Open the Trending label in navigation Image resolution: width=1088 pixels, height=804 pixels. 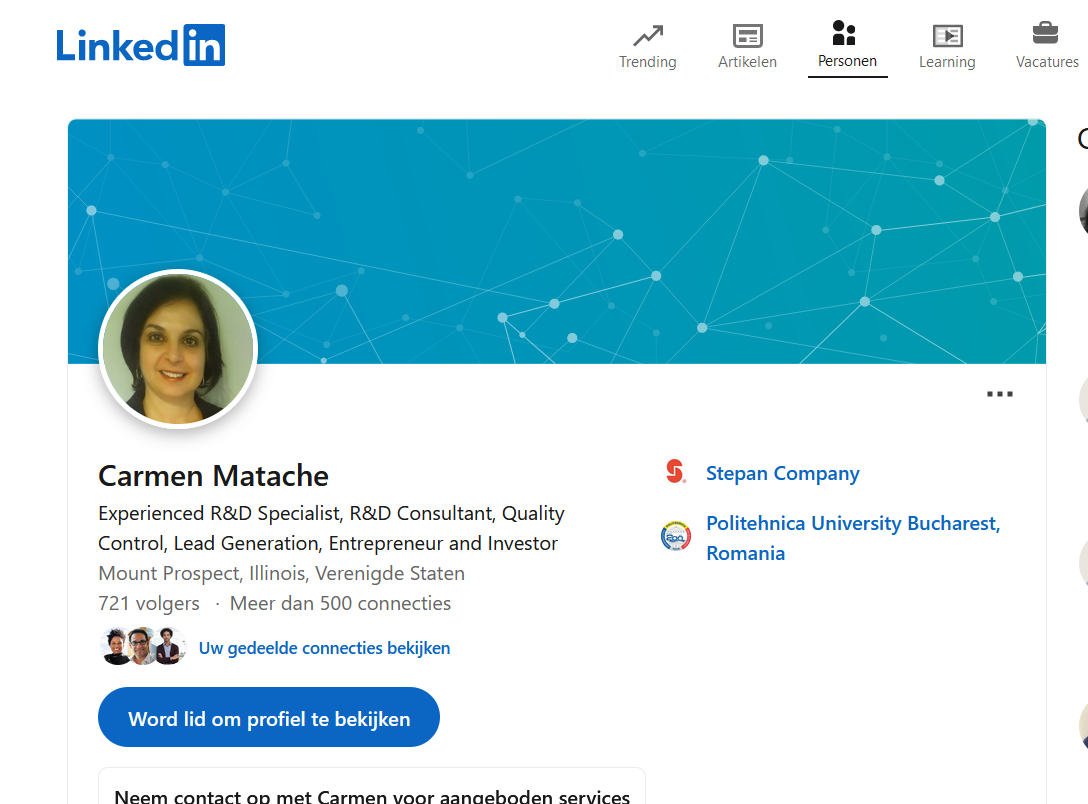[647, 62]
